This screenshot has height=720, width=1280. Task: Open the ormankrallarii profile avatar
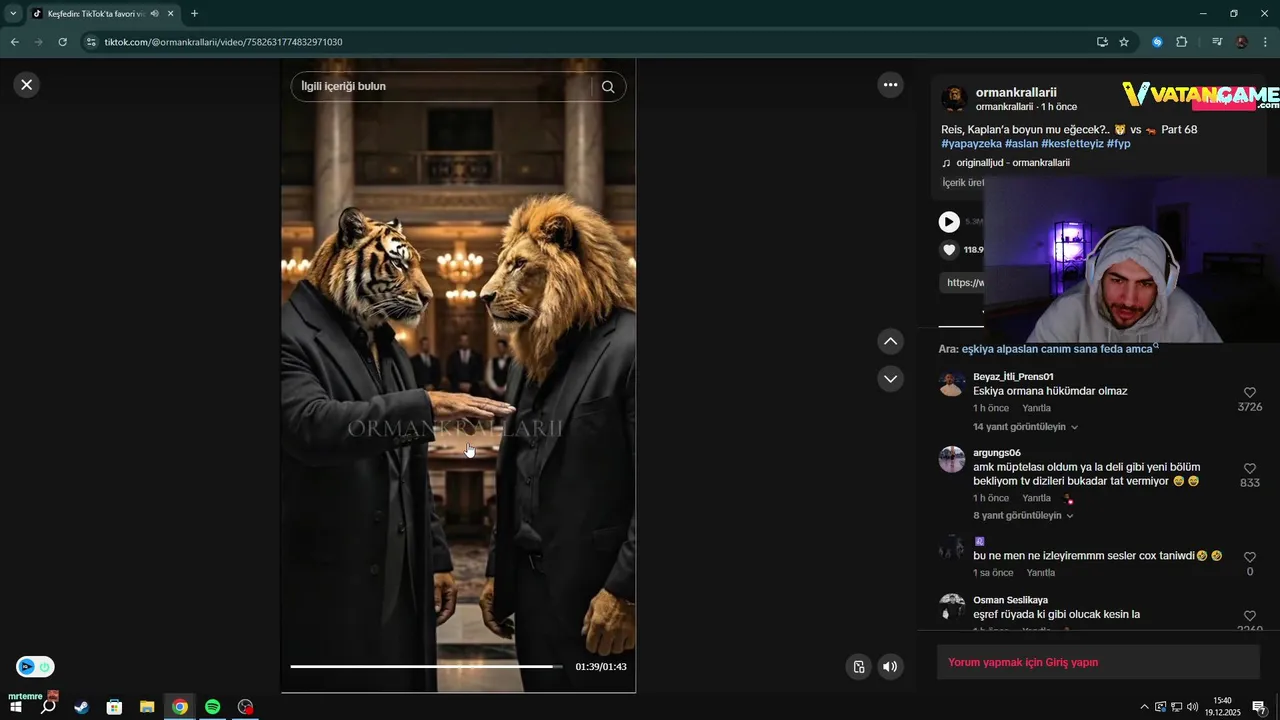pos(954,98)
